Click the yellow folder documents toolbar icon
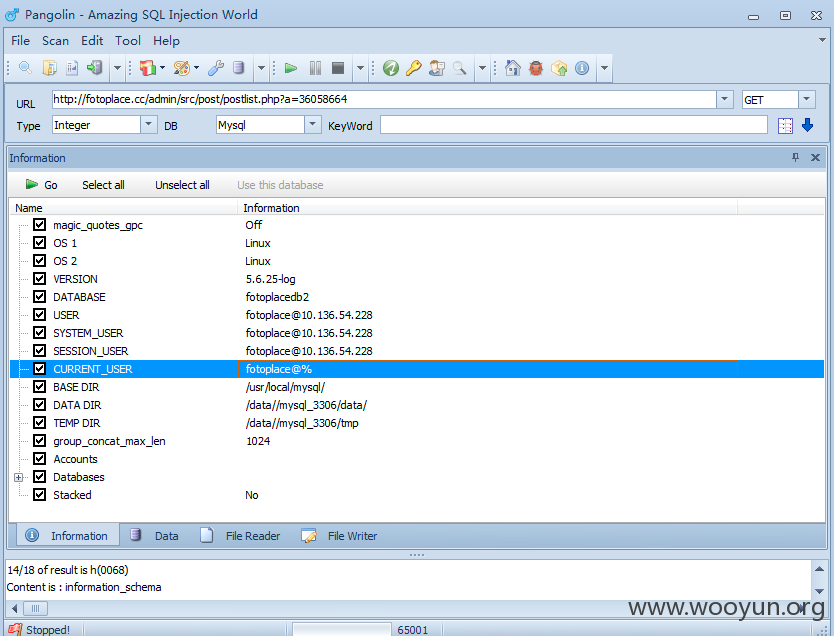The image size is (834, 636). 49,68
